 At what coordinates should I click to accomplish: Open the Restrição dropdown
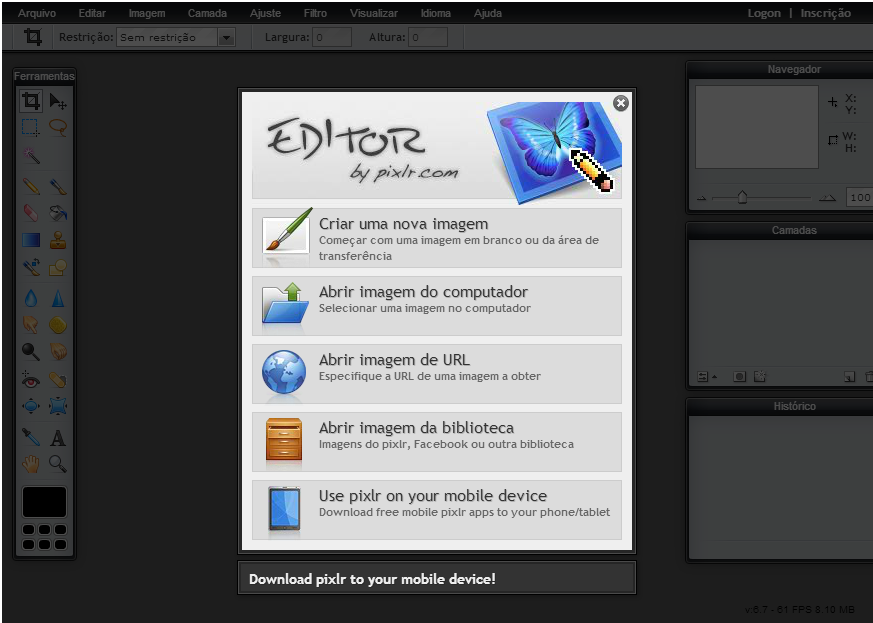[226, 37]
